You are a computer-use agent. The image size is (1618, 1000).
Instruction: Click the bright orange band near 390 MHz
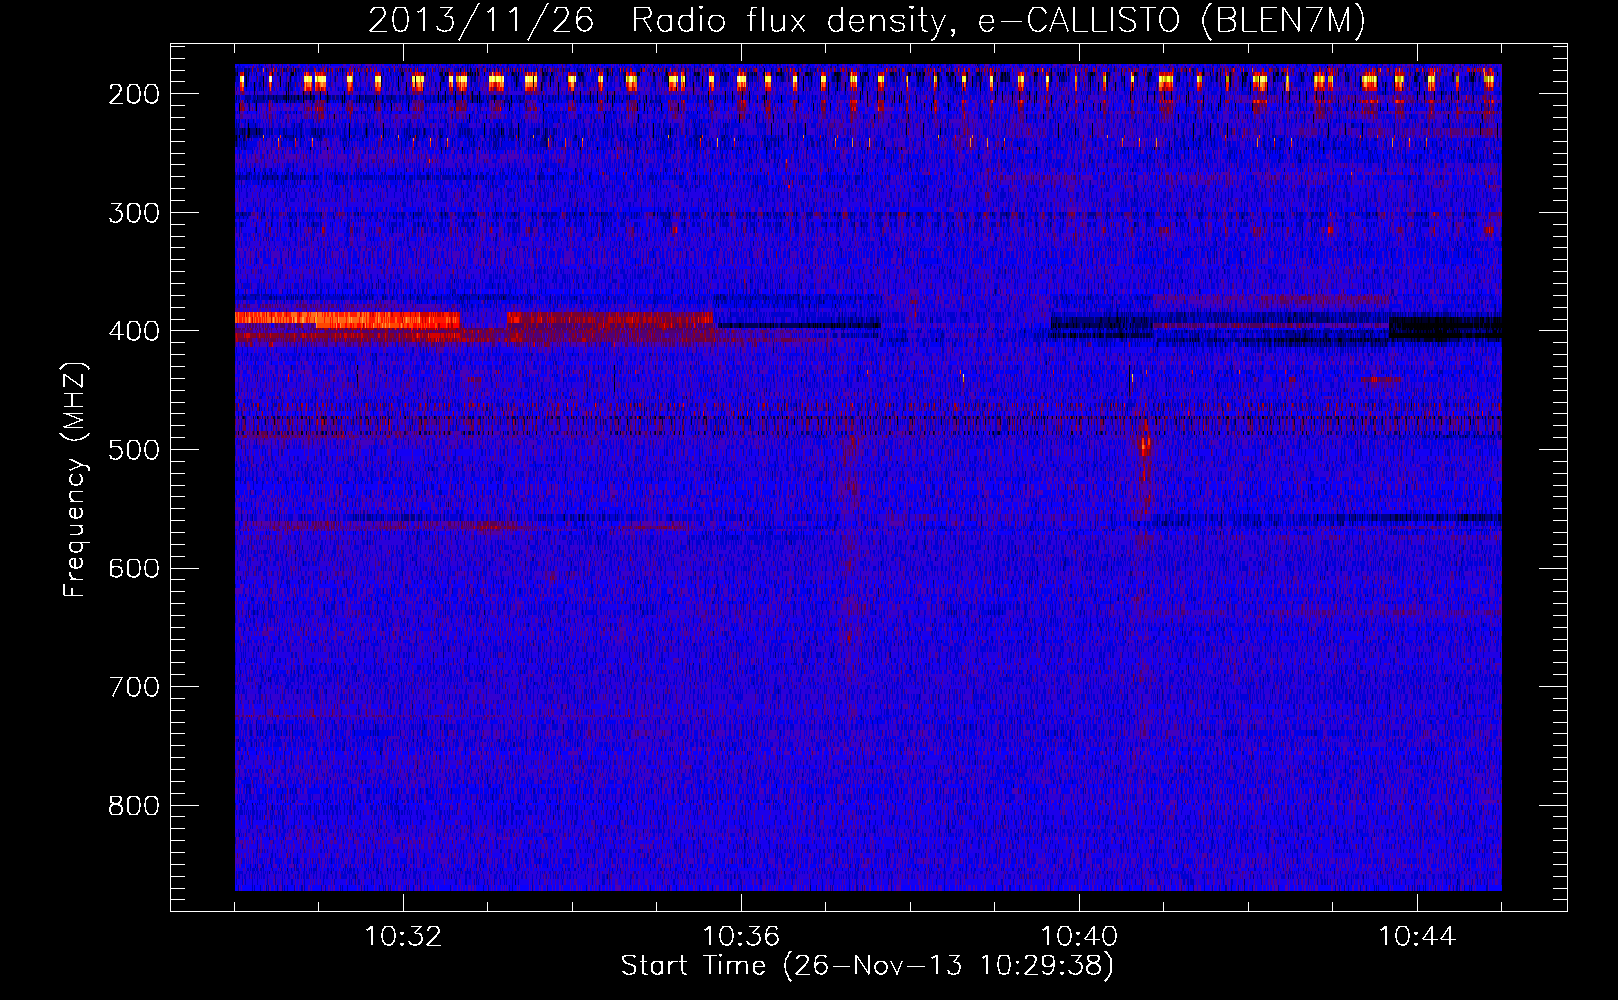click(348, 319)
